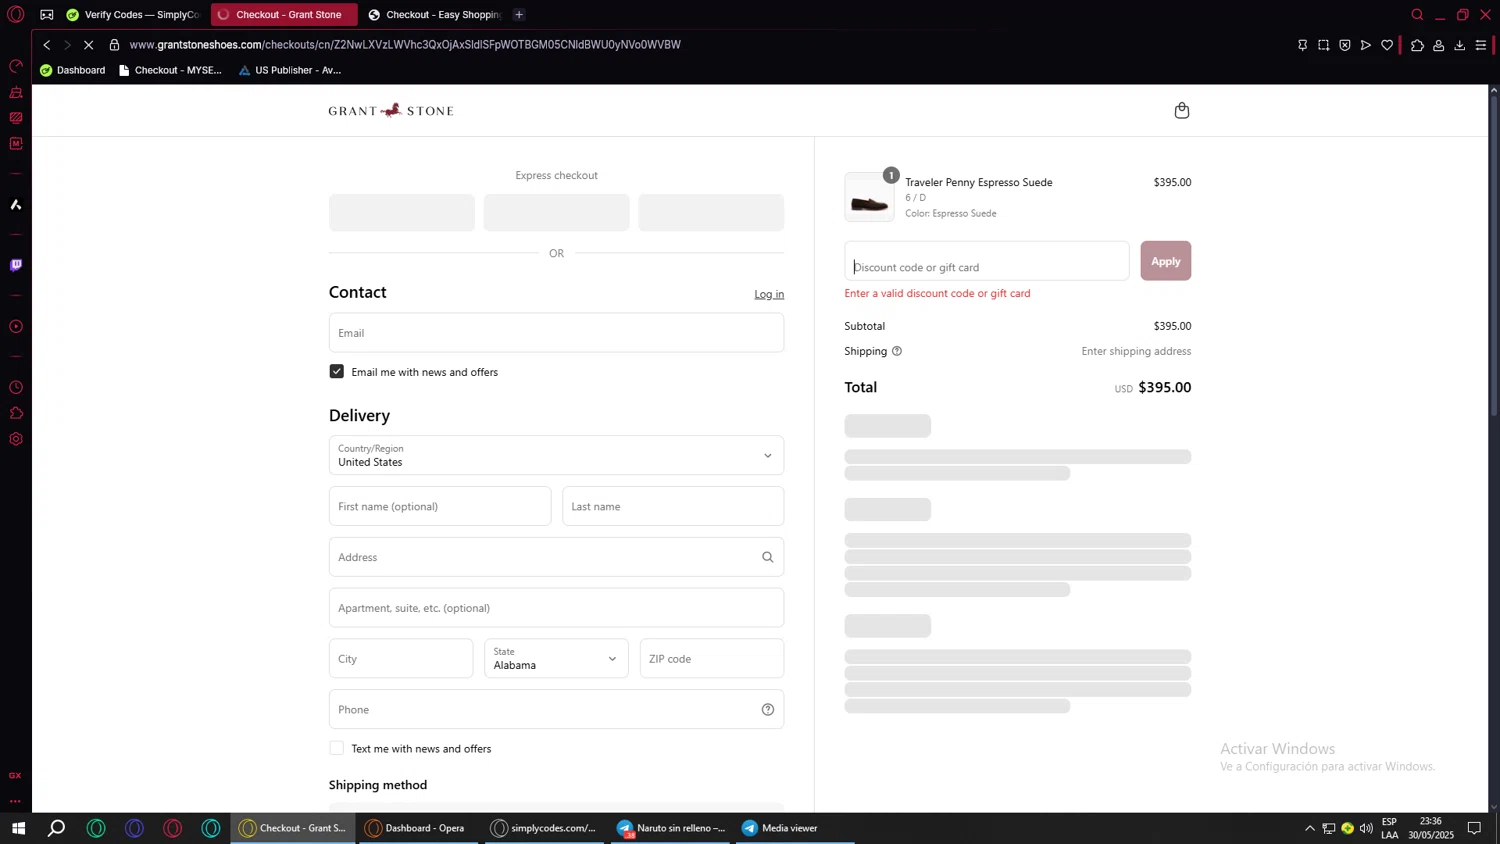Click the Phone field help icon
The width and height of the screenshot is (1500, 844).
click(x=768, y=710)
